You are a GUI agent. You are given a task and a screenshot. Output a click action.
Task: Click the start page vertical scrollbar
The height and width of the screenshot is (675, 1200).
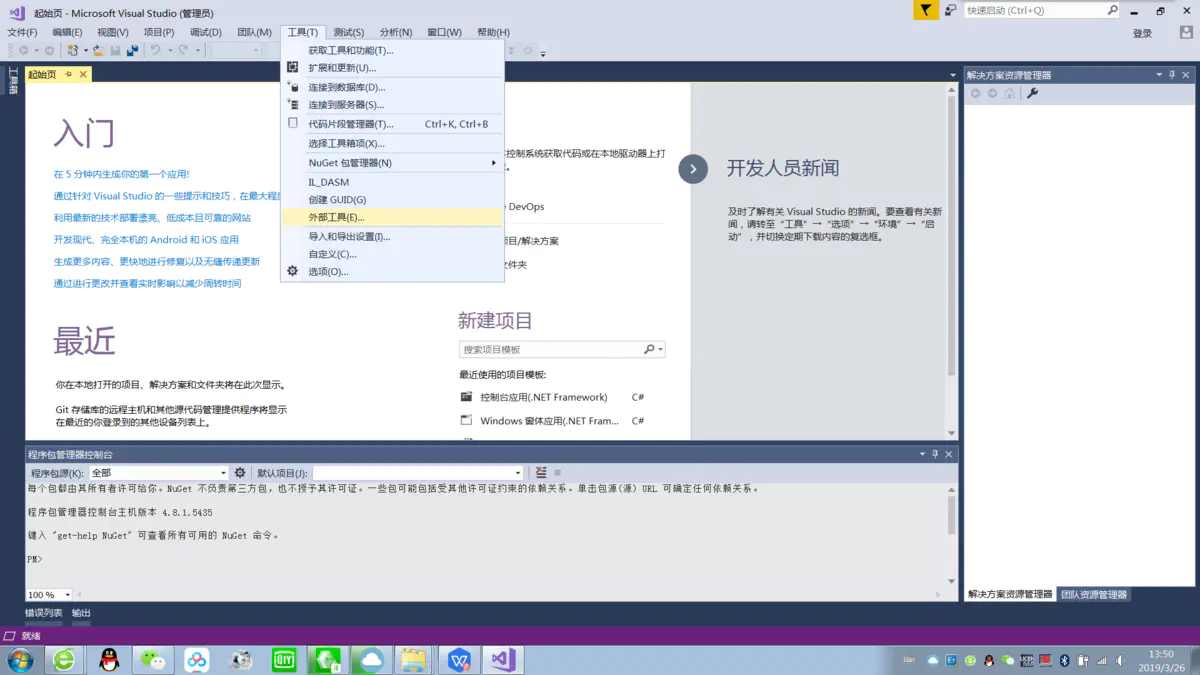(x=951, y=260)
